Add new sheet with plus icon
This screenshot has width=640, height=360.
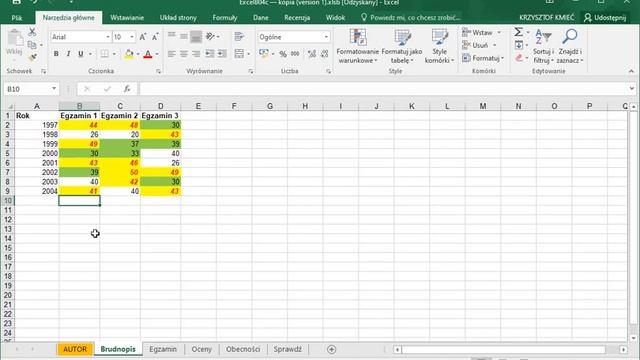click(331, 349)
